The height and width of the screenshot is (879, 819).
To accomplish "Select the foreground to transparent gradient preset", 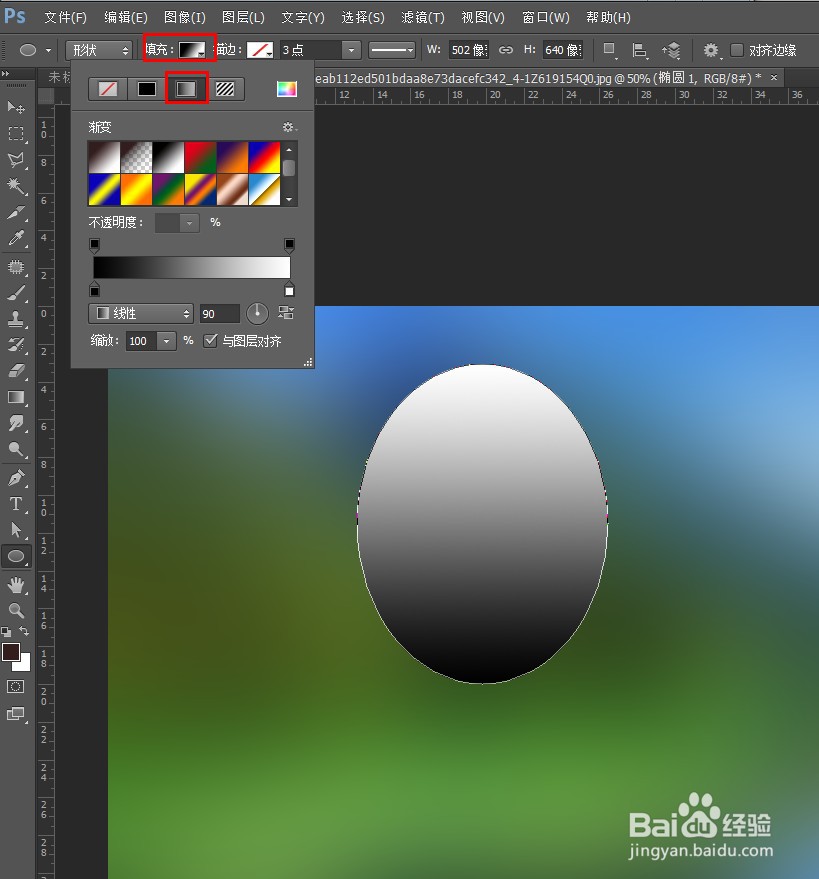I will click(136, 157).
